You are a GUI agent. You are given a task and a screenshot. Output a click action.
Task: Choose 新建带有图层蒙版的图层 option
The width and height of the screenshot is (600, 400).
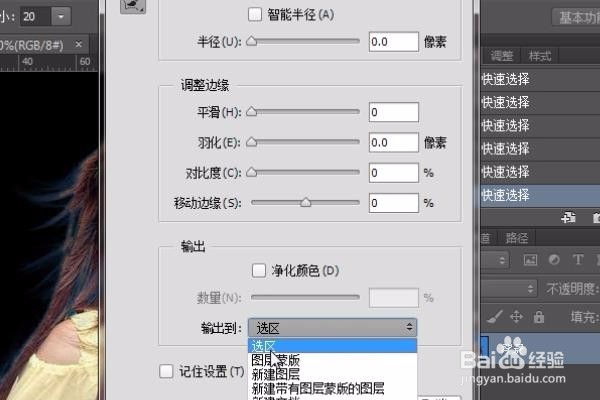pos(333,388)
